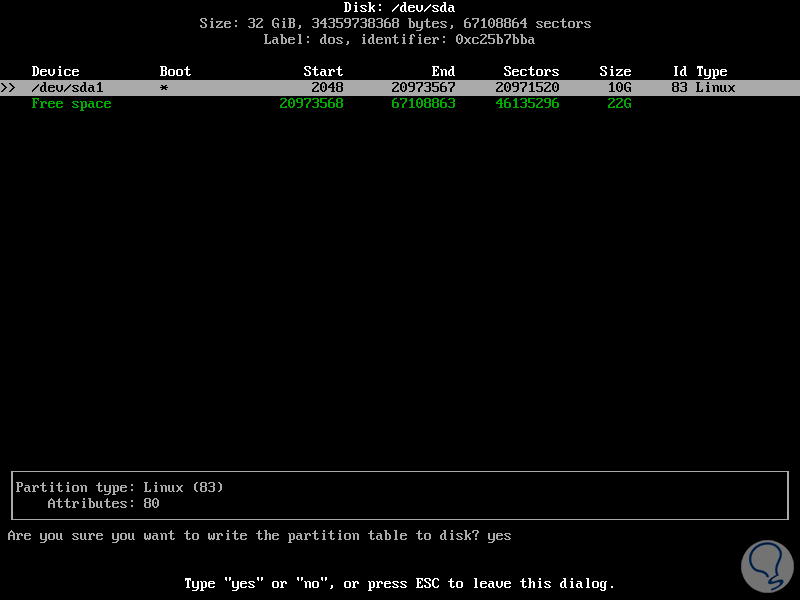Screen dimensions: 800x600
Task: Click the 10G size value
Action: pyautogui.click(x=619, y=88)
